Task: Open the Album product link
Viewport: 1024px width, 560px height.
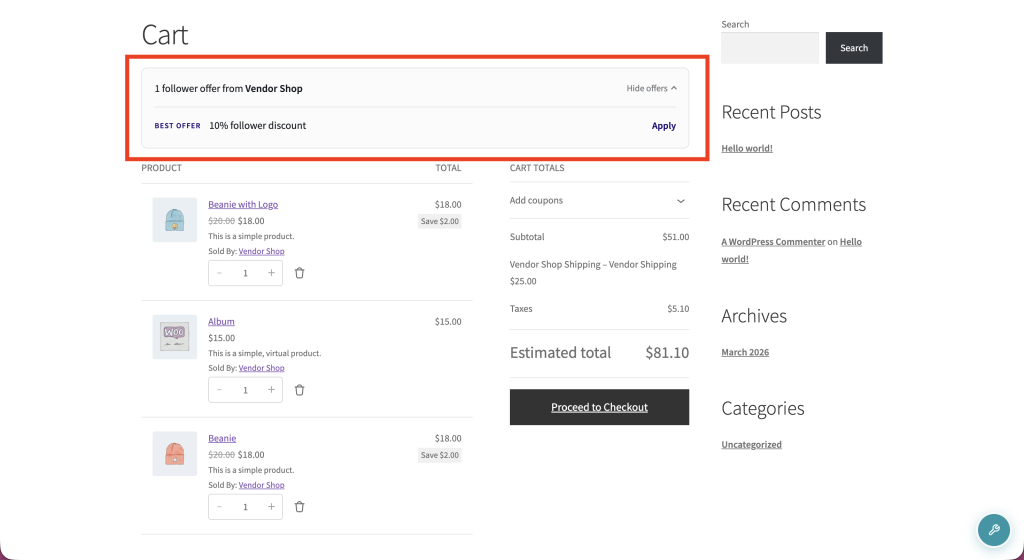Action: [221, 321]
